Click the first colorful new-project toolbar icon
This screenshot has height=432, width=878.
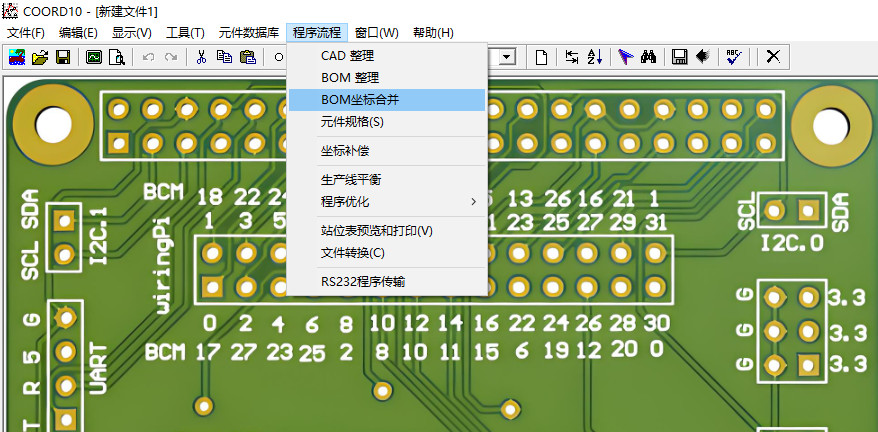[17, 57]
